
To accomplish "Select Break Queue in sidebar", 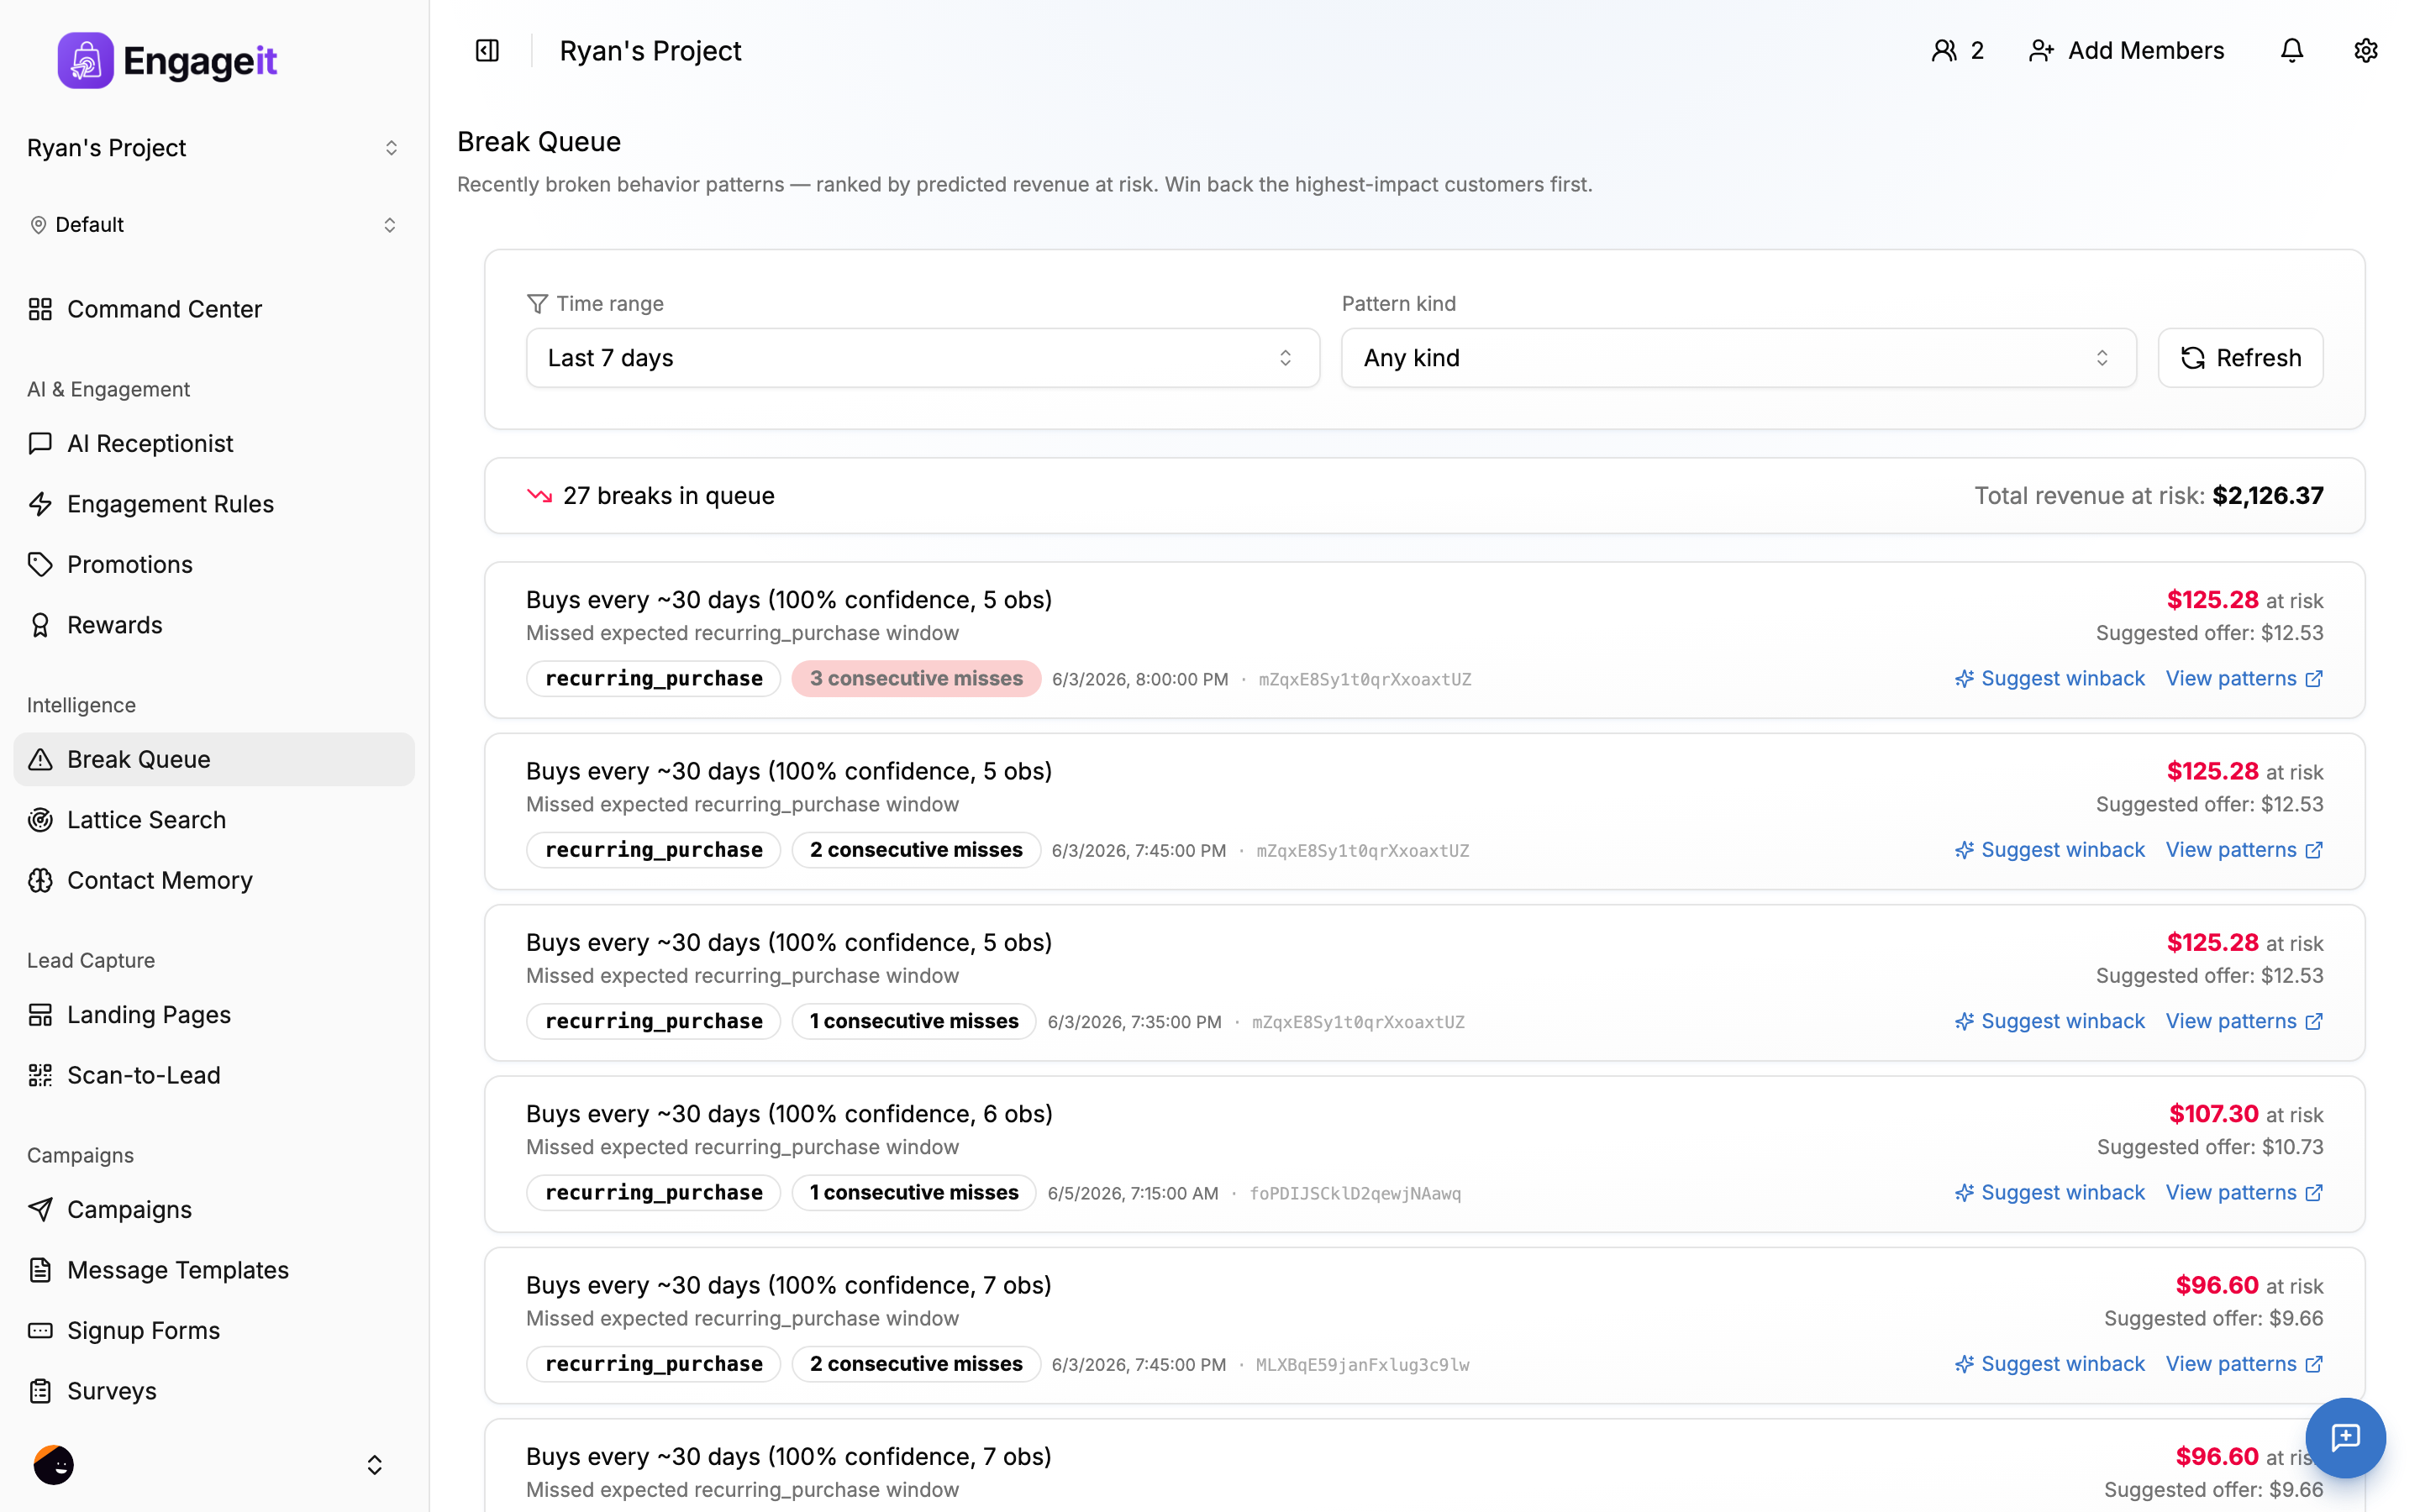I will click(x=214, y=759).
